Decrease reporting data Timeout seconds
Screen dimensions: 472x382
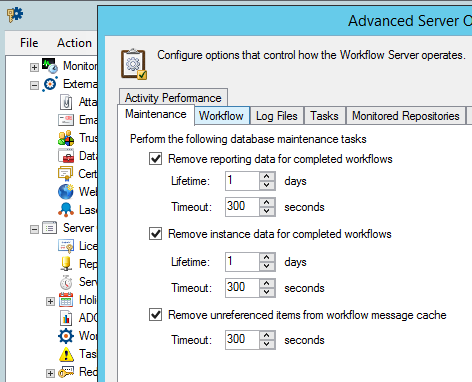(x=267, y=211)
